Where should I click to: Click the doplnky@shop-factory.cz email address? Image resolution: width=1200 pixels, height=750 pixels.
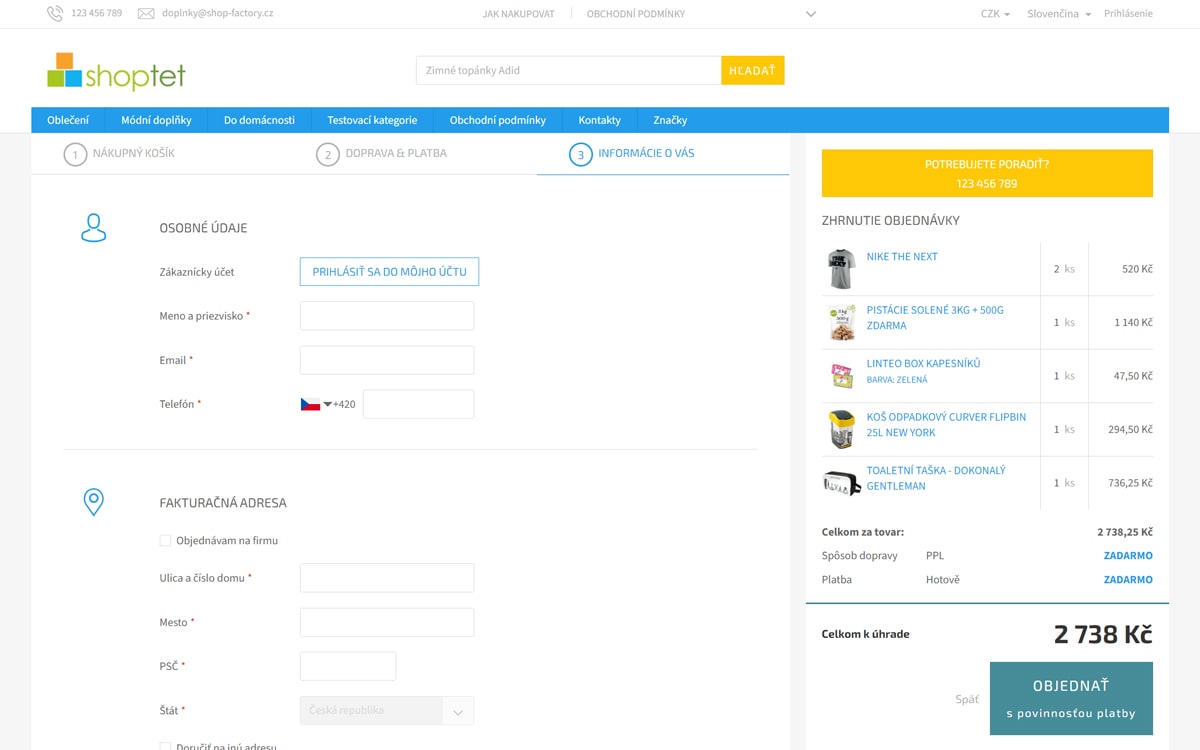coord(218,14)
